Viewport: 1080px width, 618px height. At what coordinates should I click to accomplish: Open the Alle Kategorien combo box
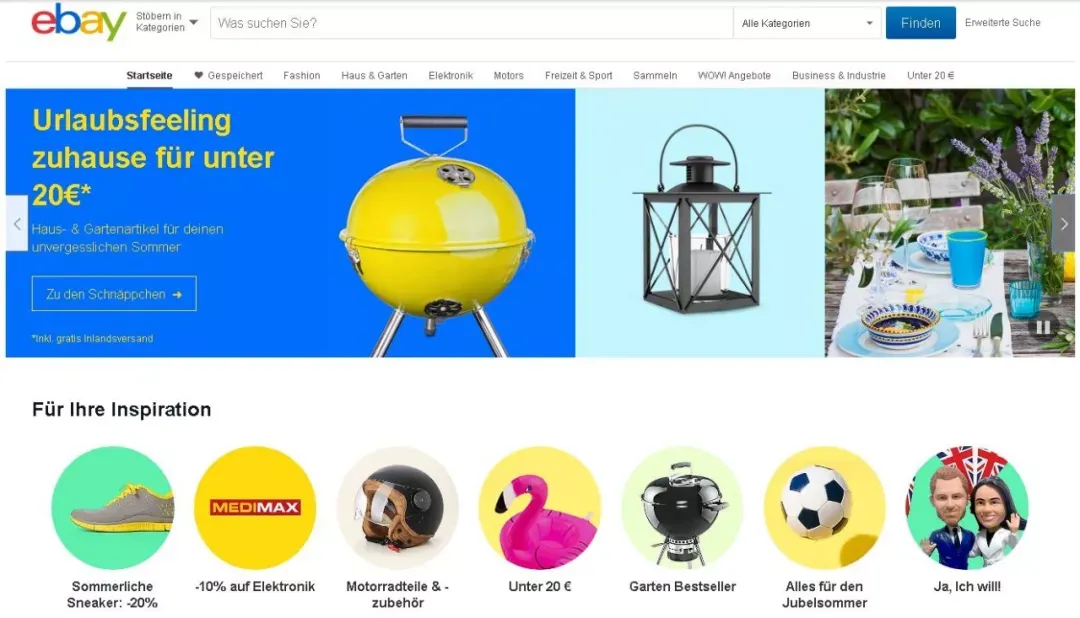pyautogui.click(x=807, y=23)
